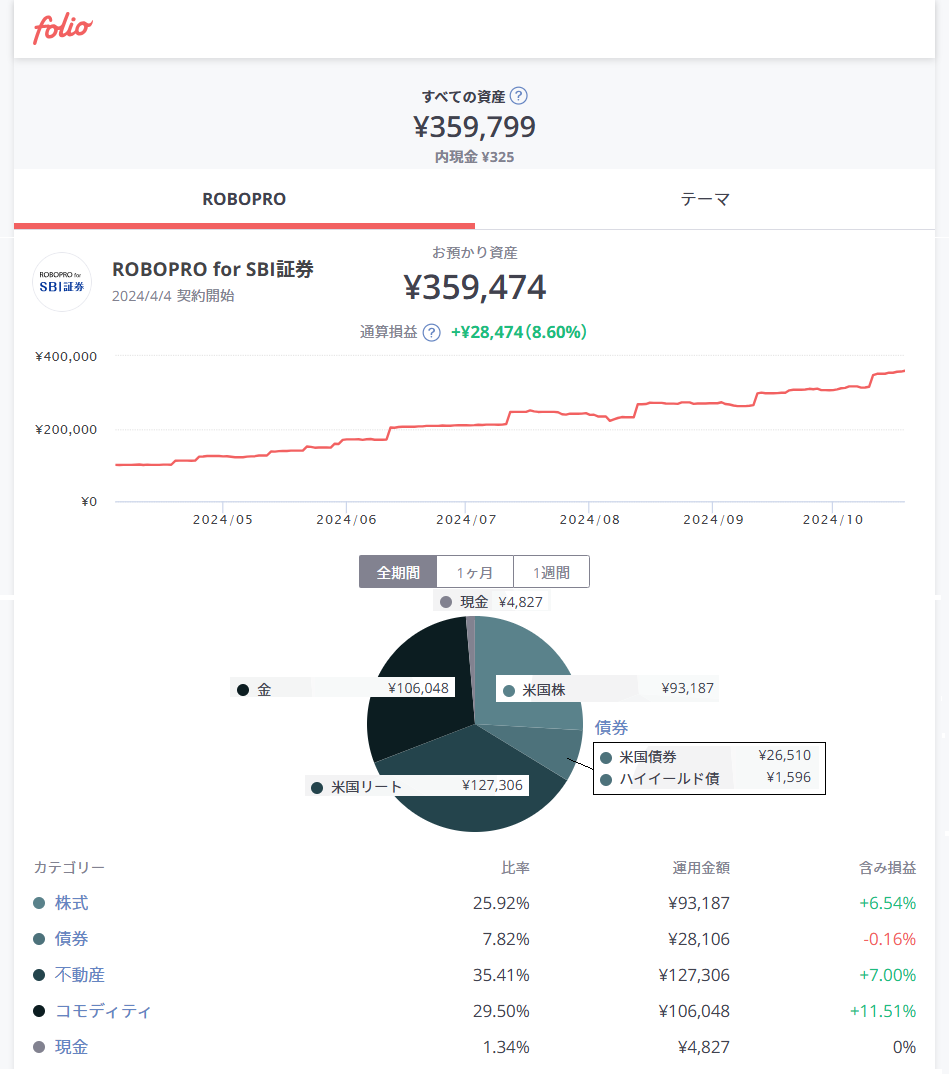Screen dimensions: 949x1074
Task: Click the 2024/4/4 契約開始 text
Action: [x=173, y=296]
